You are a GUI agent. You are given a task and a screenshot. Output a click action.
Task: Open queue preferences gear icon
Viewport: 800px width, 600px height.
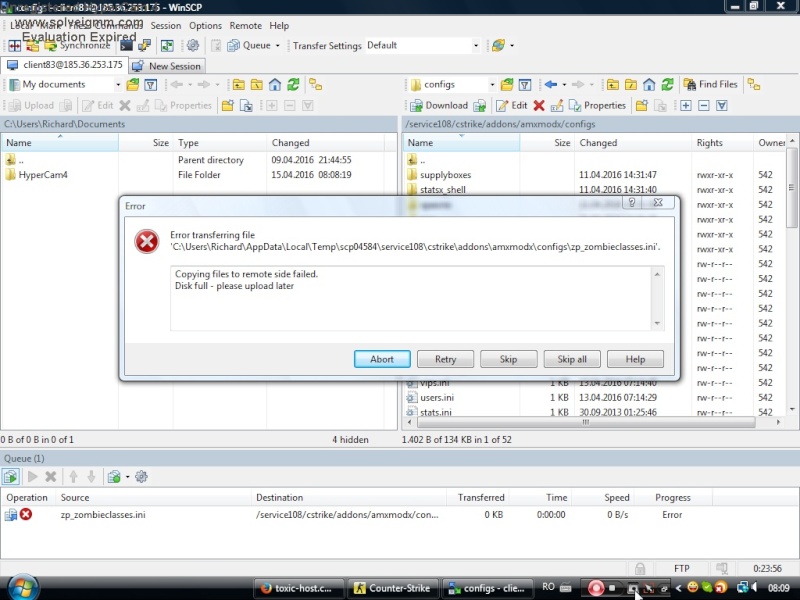click(x=141, y=477)
